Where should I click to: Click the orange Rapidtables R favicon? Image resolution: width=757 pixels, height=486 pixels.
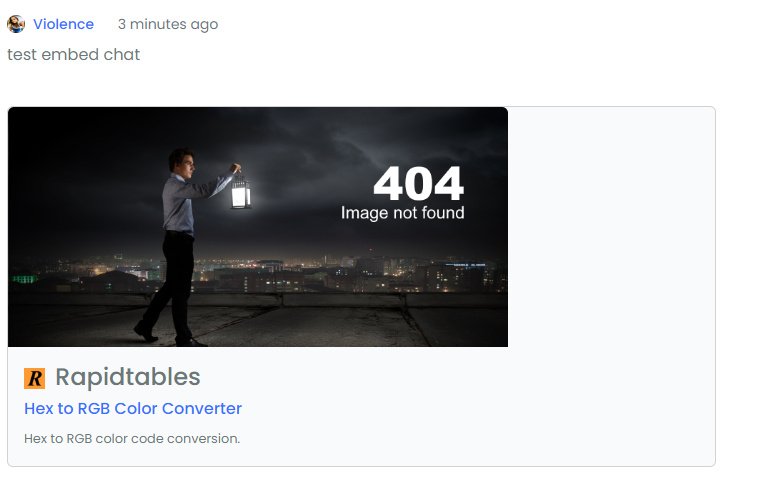35,378
